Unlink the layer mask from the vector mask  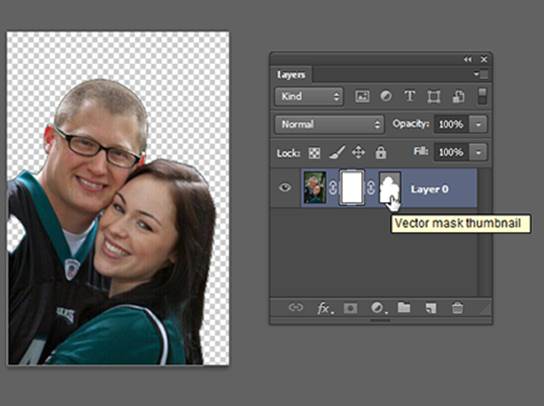coord(371,188)
